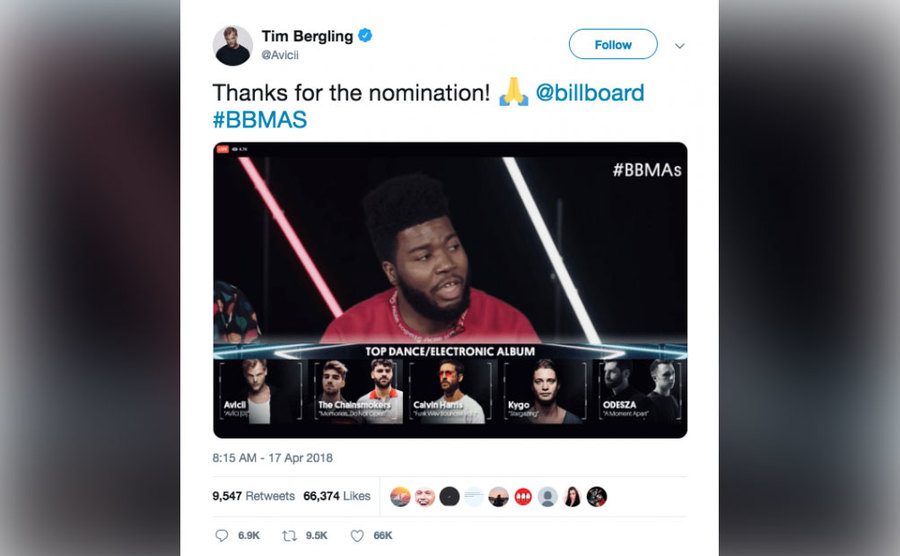The image size is (900, 556).
Task: Click the retweet arrows icon
Action: 289,535
